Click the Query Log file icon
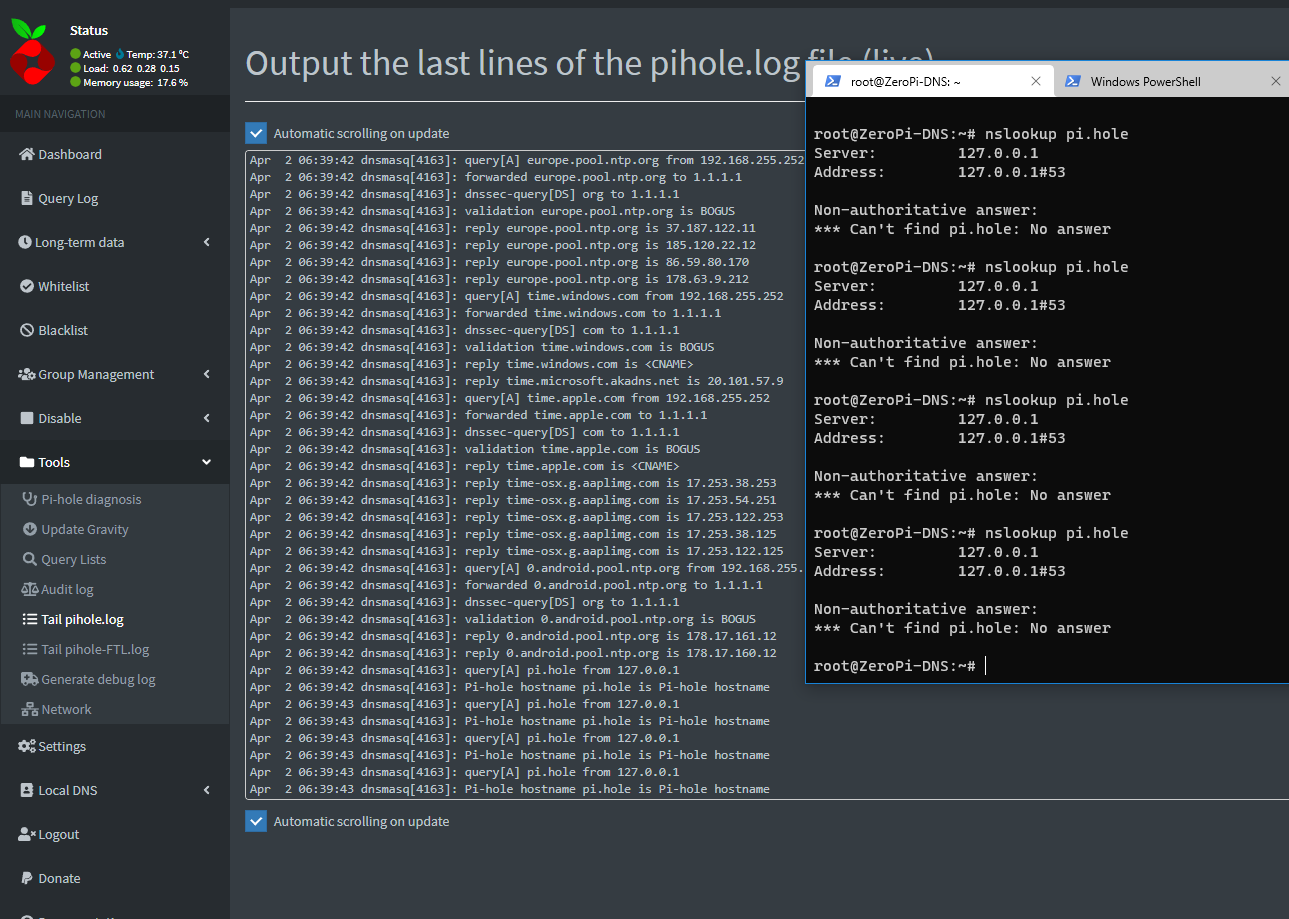Screen dimensions: 1289x919 (x=27, y=198)
